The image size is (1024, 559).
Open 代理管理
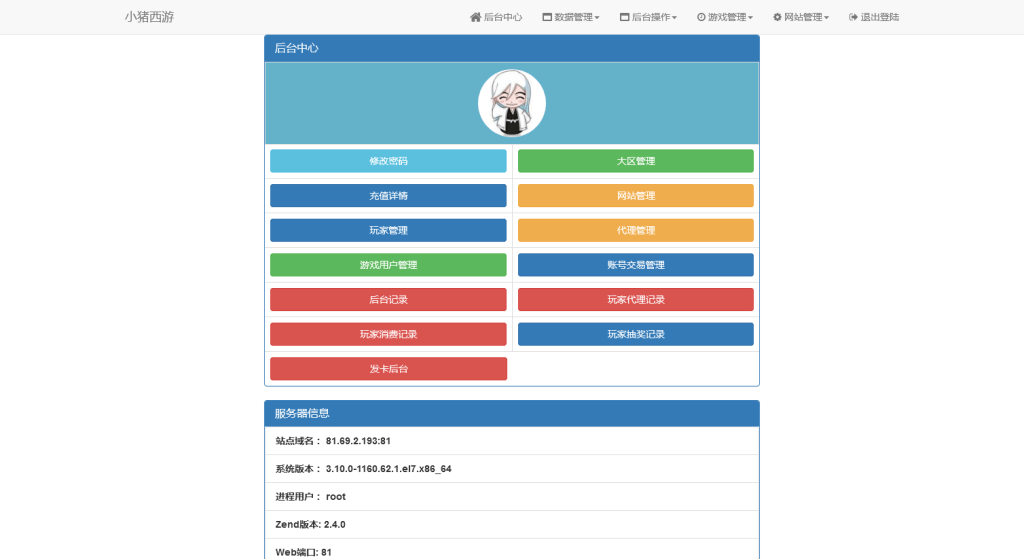tap(636, 230)
